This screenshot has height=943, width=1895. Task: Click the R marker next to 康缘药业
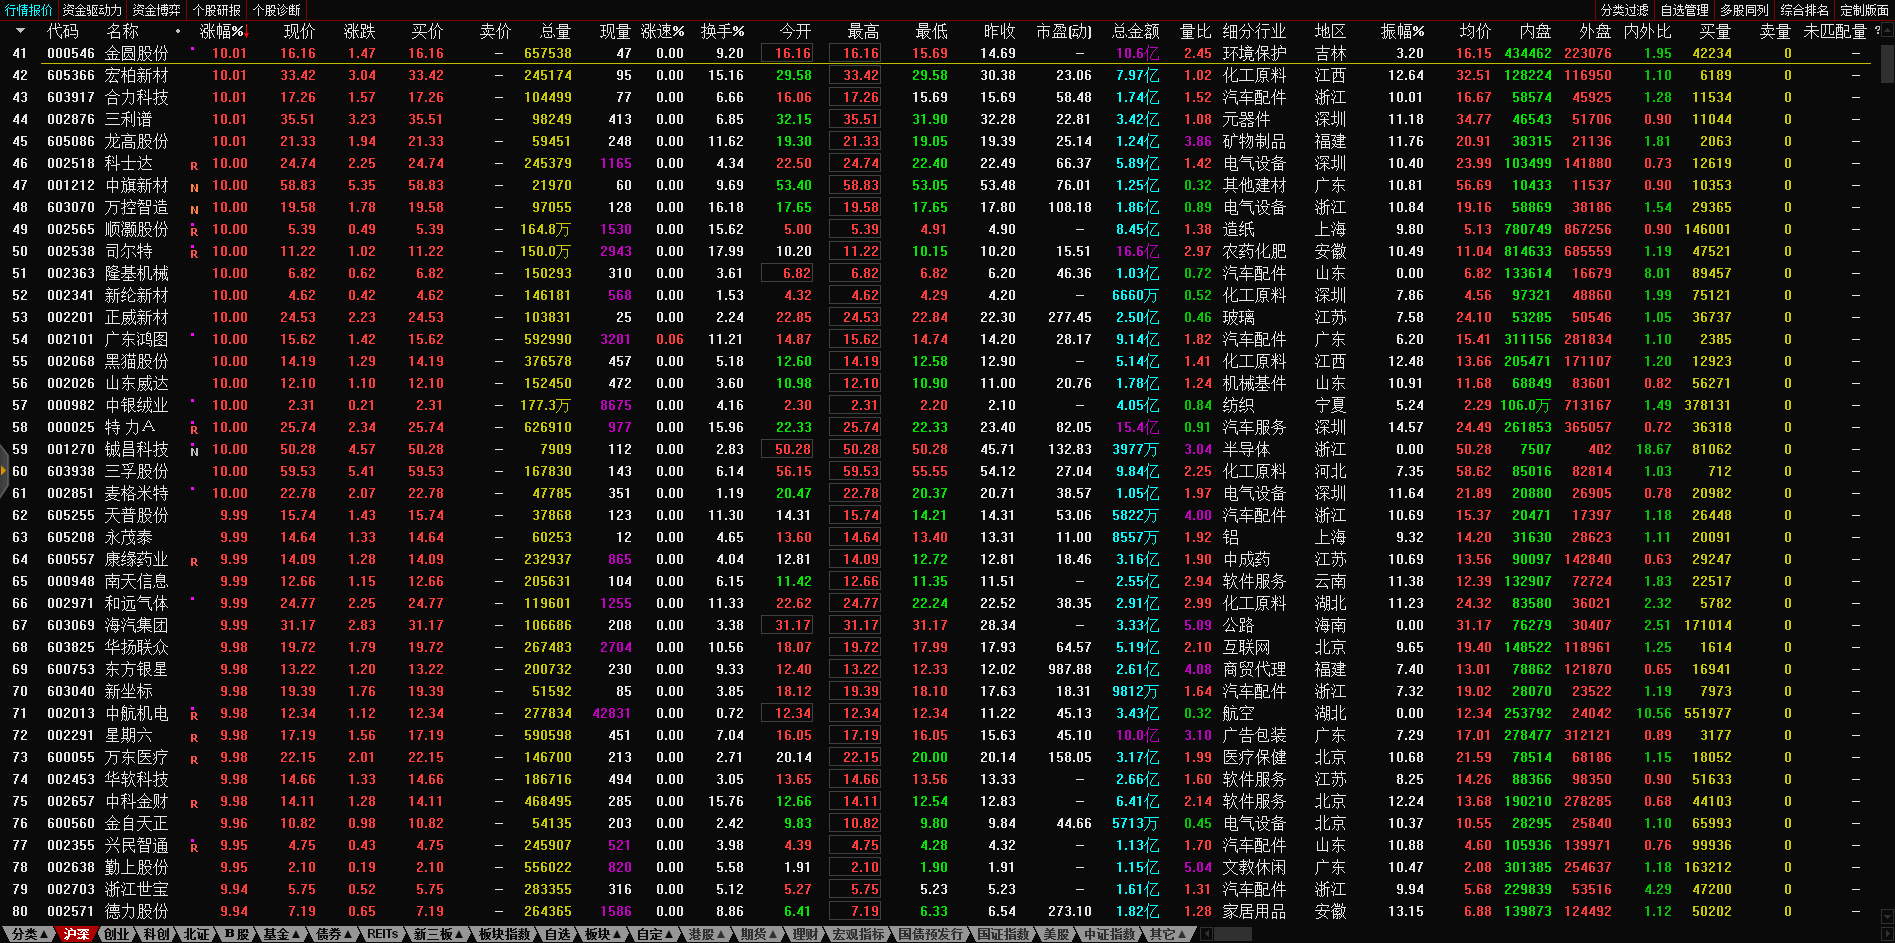pyautogui.click(x=194, y=562)
